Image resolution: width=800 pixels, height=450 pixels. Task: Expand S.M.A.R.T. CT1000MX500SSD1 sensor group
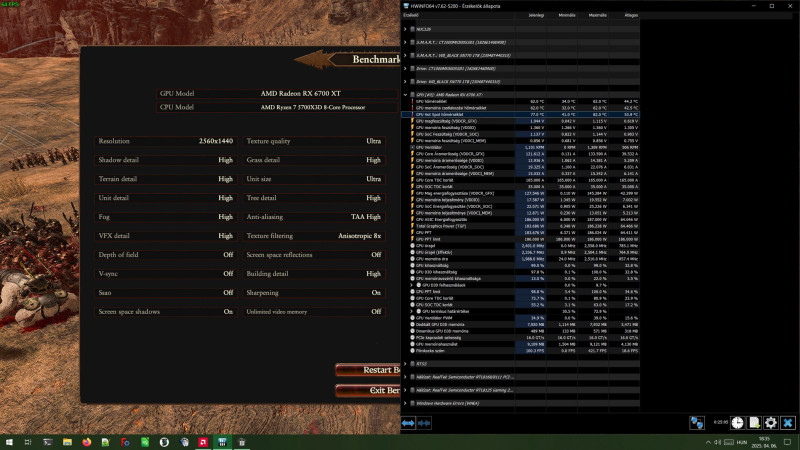tap(406, 42)
